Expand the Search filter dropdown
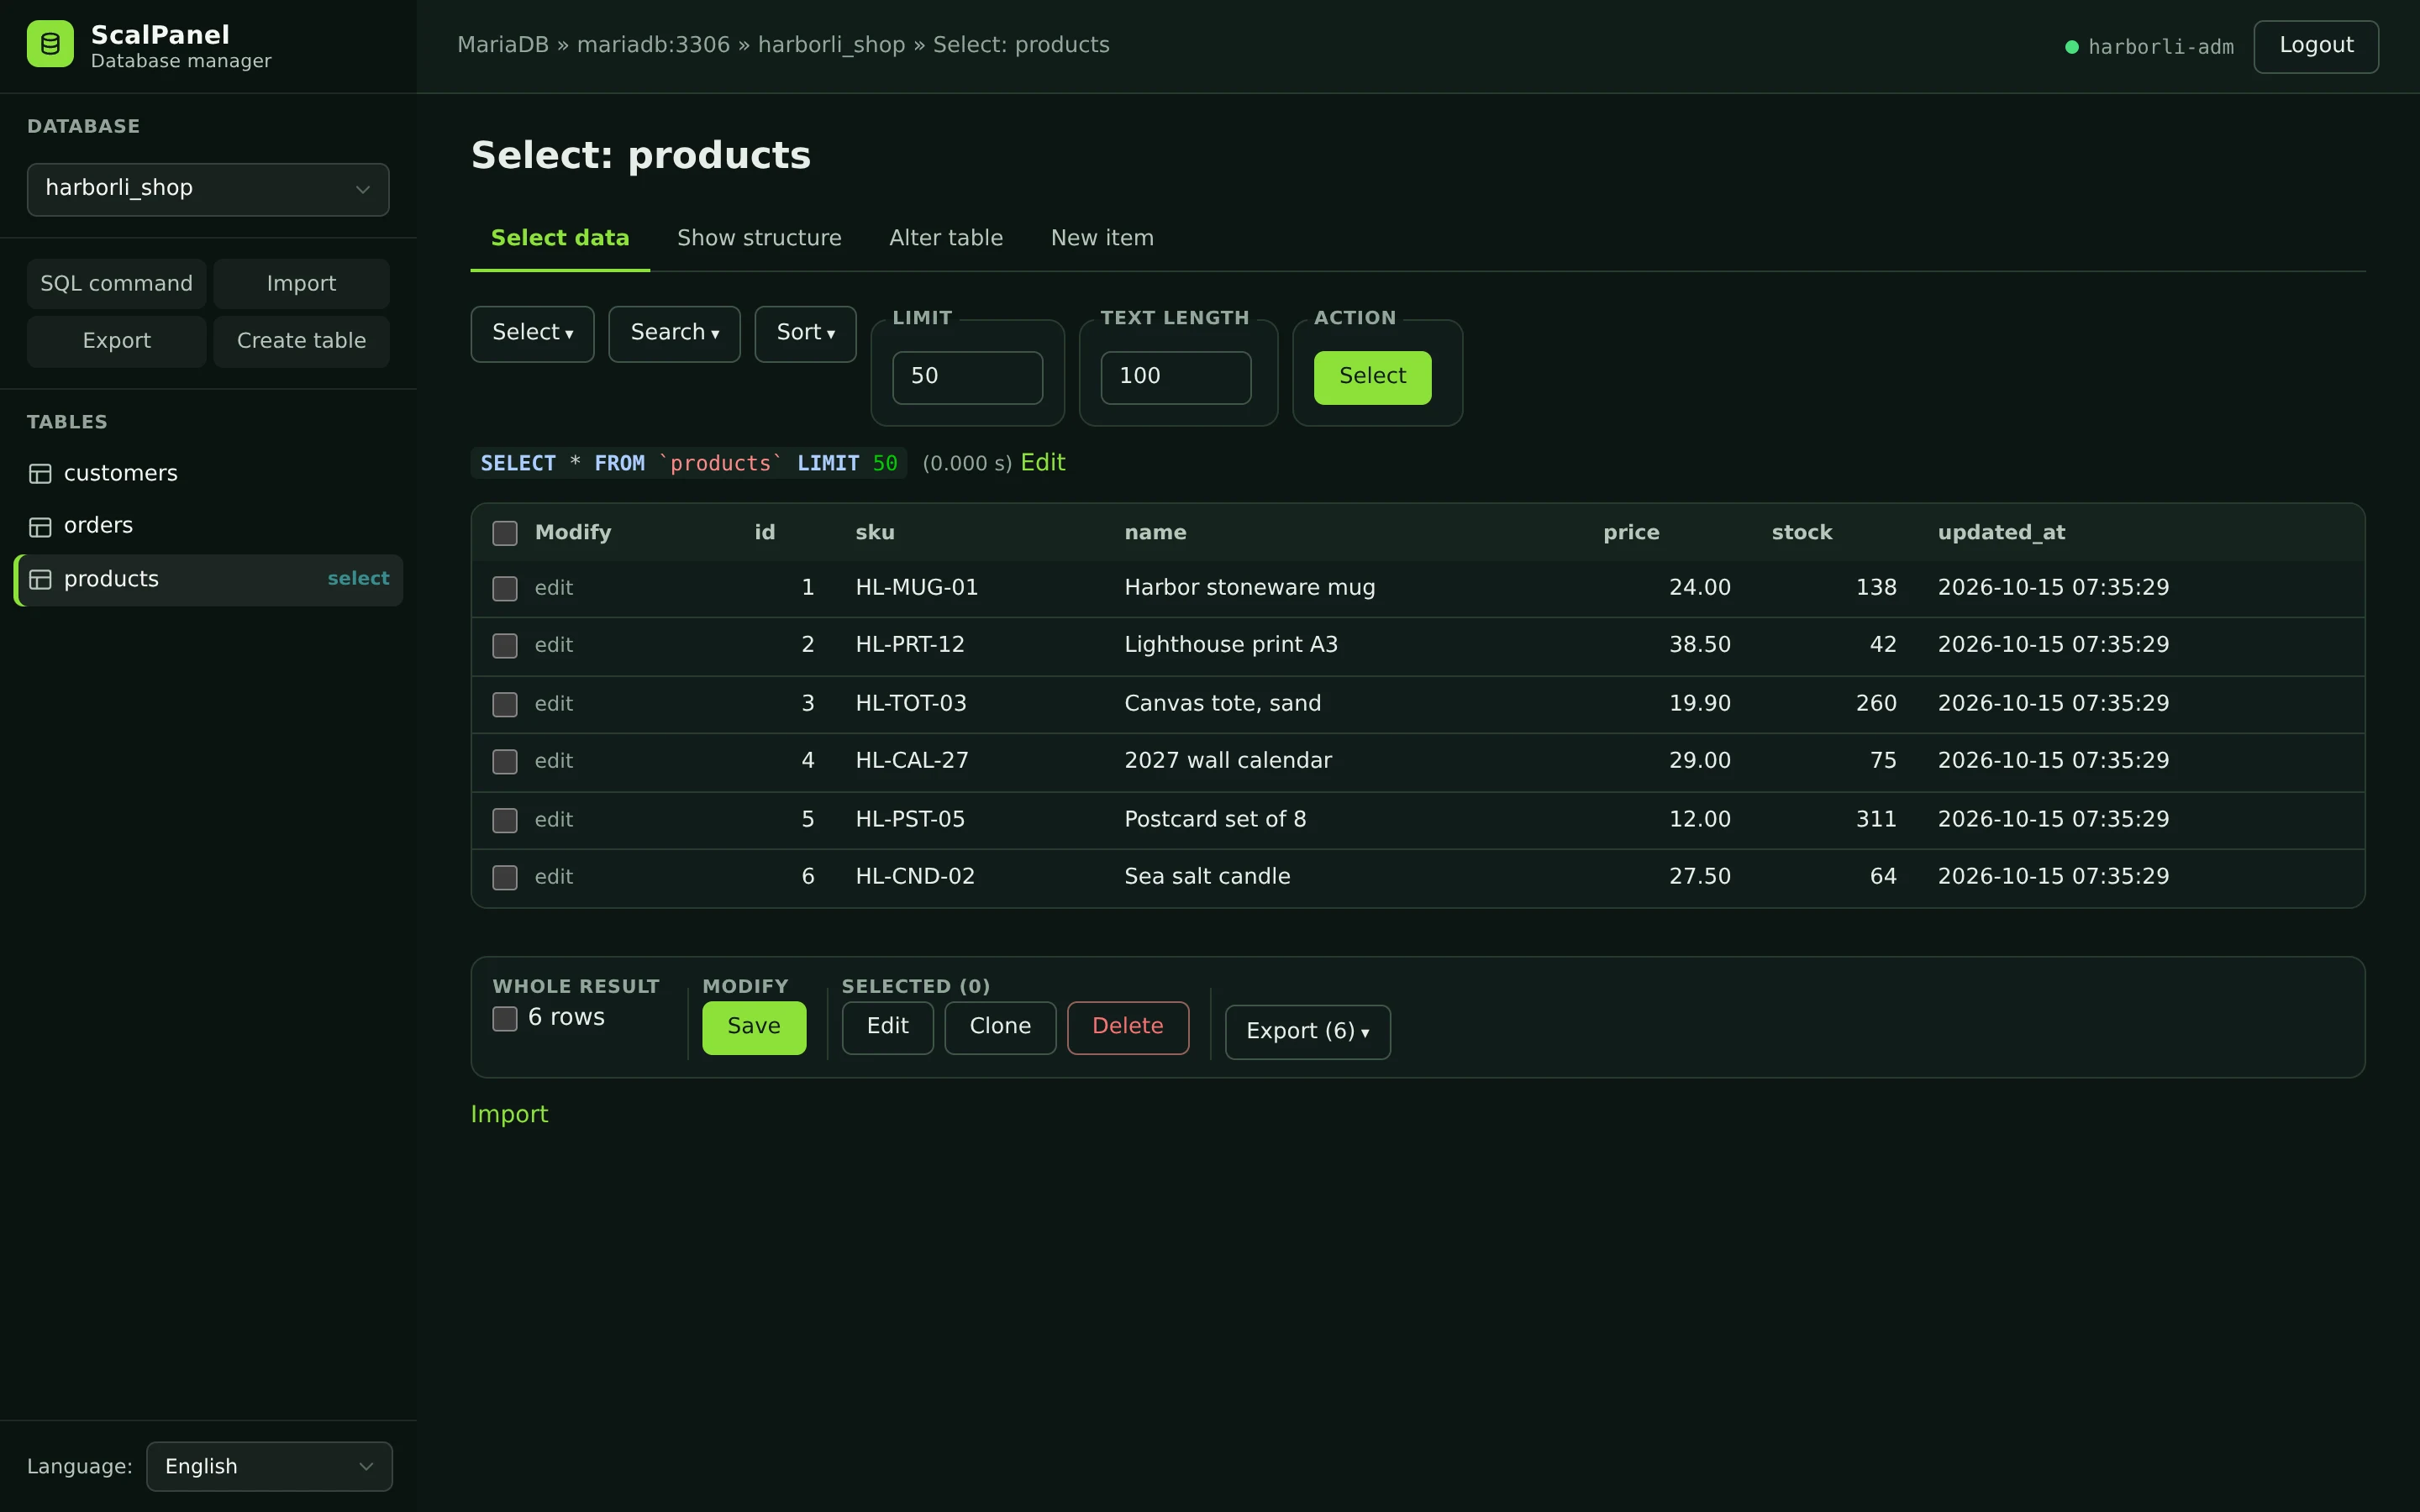This screenshot has height=1512, width=2420. pos(674,333)
